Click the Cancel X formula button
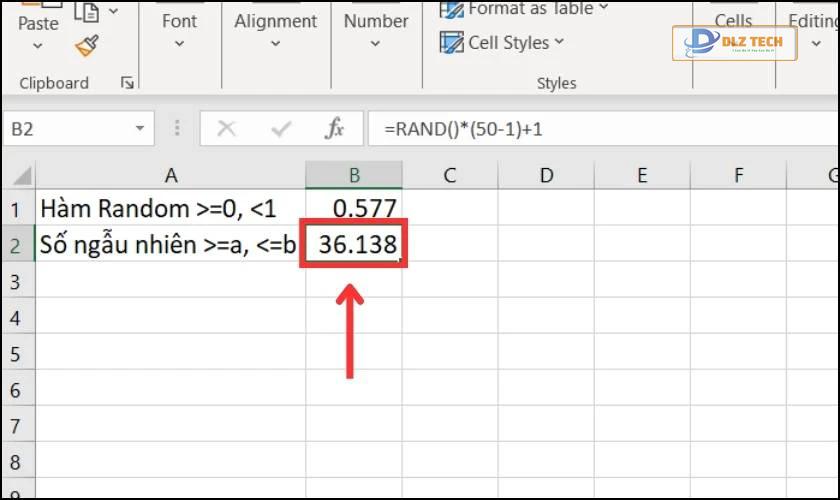840x500 pixels. [x=227, y=129]
